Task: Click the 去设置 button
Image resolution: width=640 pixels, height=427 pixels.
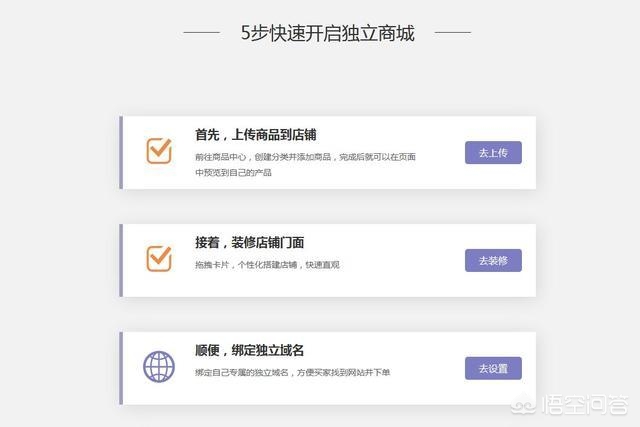Action: (x=493, y=368)
